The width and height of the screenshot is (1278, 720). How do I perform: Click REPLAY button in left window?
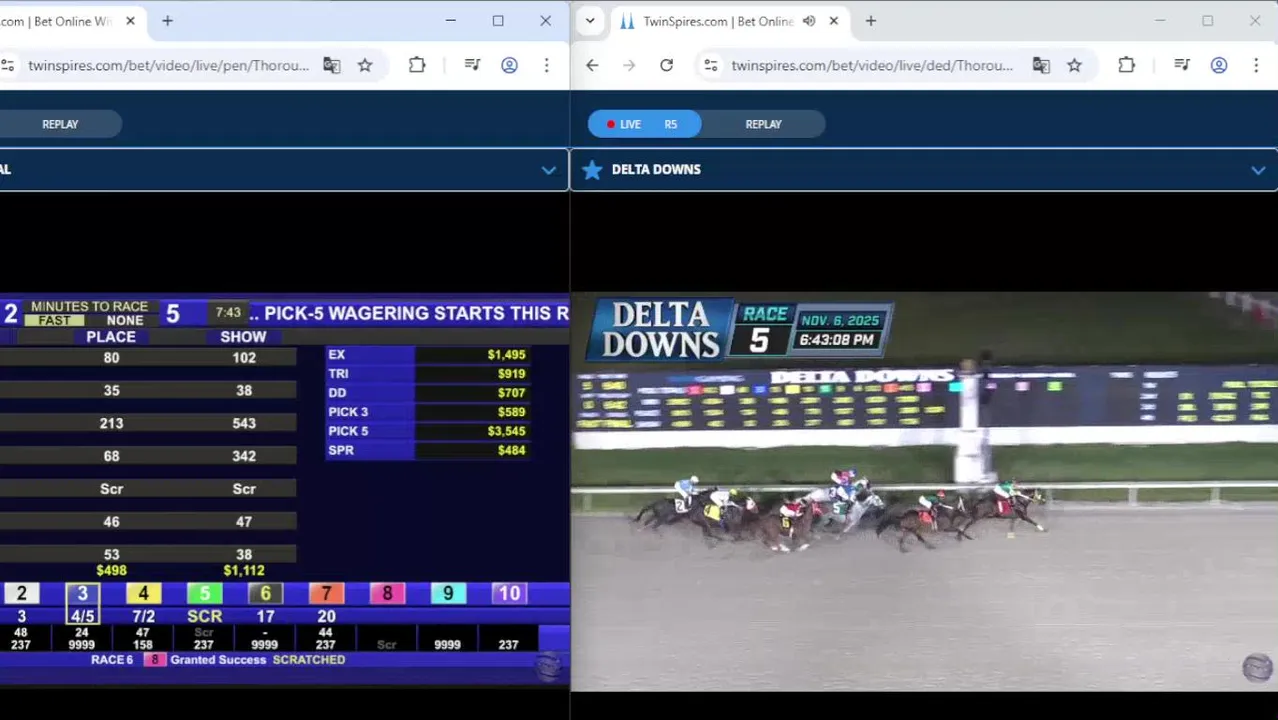pyautogui.click(x=60, y=124)
